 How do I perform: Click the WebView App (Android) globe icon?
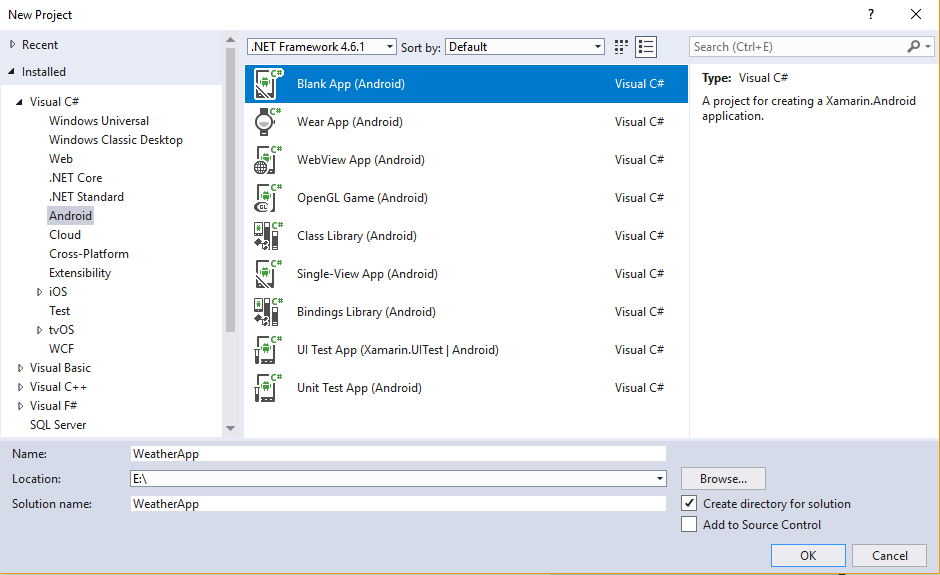click(267, 159)
